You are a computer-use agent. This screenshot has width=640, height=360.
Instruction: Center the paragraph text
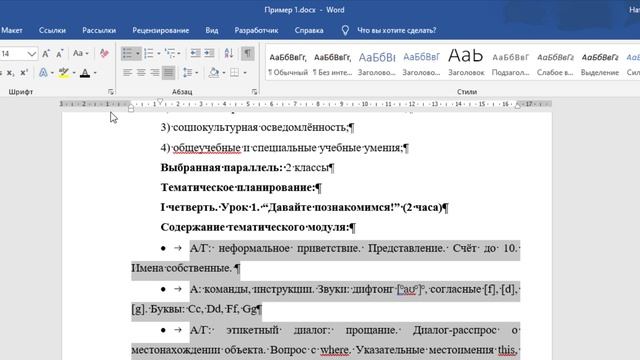tap(141, 73)
